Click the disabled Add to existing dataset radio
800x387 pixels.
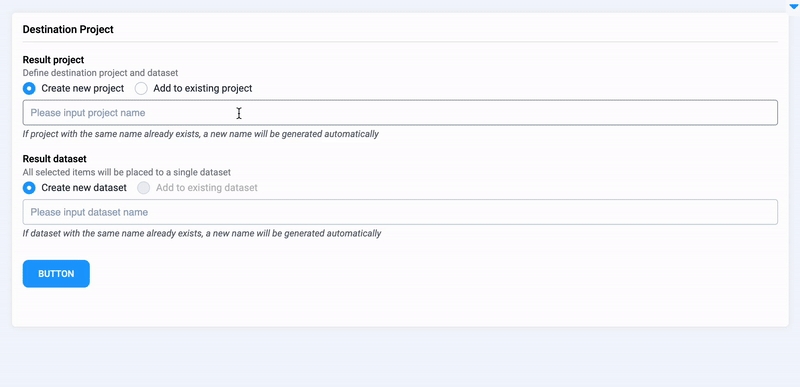(x=144, y=188)
